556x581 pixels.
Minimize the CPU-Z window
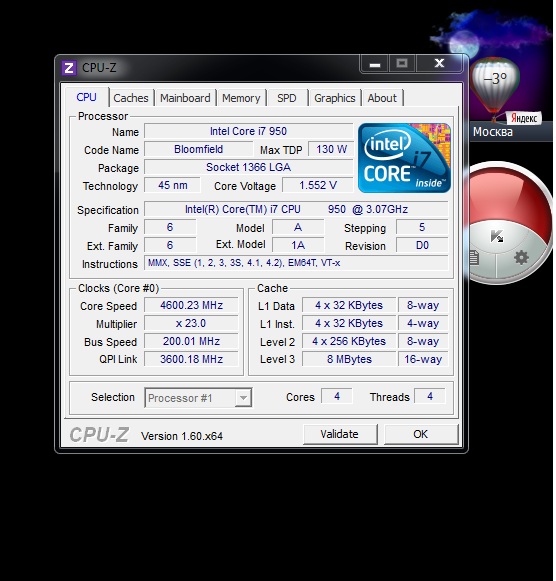pyautogui.click(x=374, y=64)
